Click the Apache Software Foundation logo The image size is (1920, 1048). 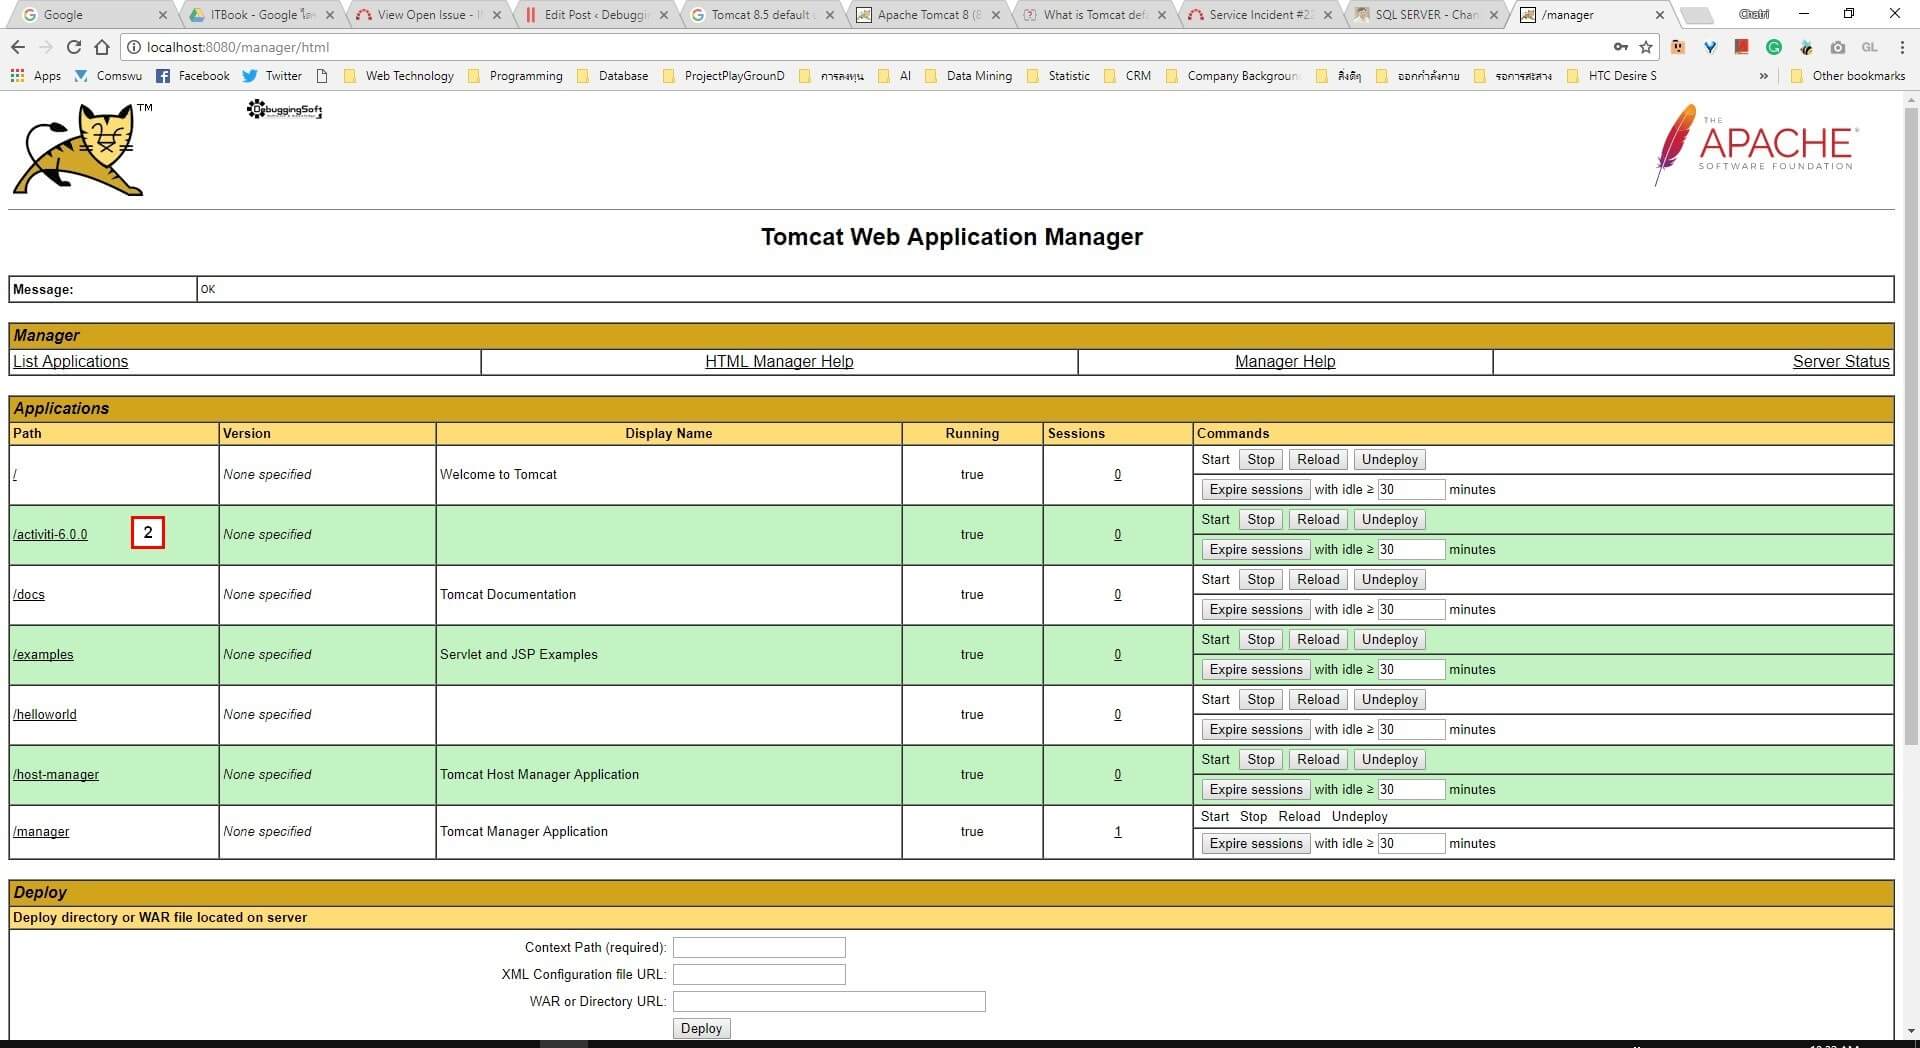coord(1757,145)
